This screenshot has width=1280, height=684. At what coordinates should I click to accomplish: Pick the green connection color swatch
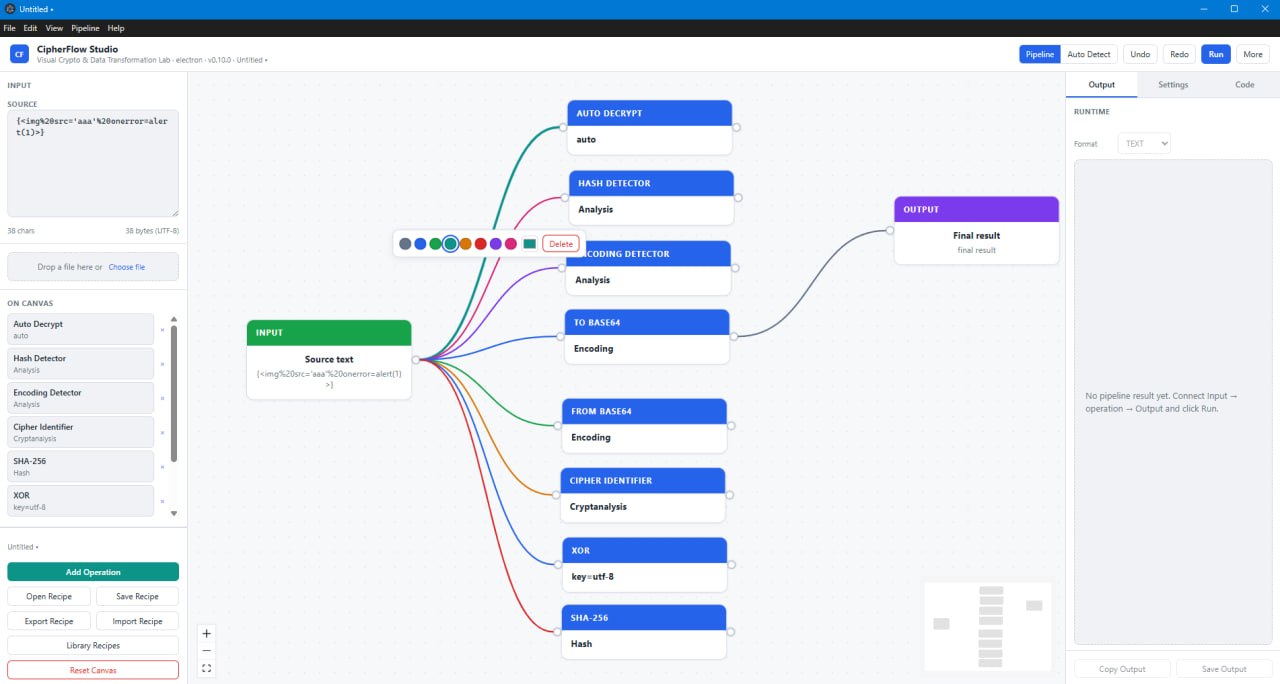435,244
